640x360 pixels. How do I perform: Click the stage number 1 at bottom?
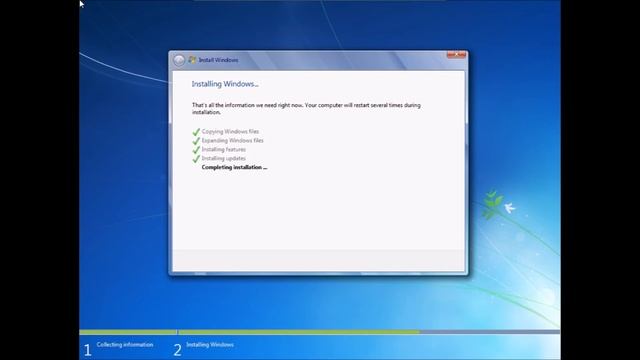point(87,350)
